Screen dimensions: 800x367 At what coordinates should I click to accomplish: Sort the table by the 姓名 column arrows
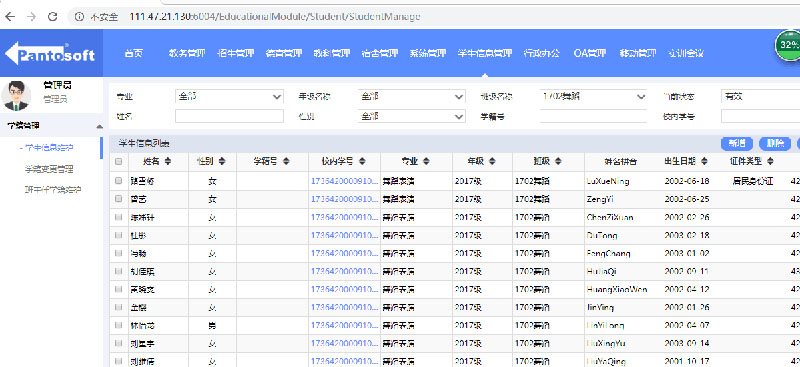pos(168,161)
